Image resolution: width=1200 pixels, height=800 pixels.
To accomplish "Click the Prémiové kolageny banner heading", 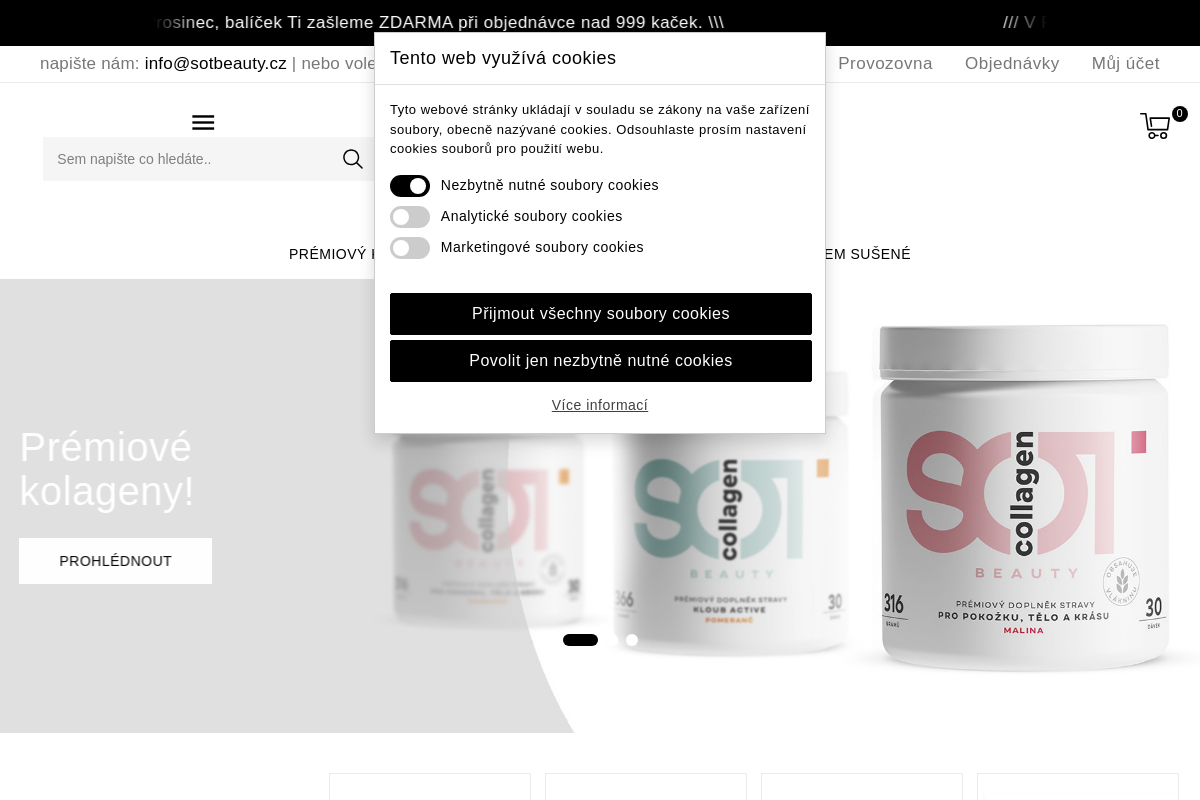I will point(107,469).
